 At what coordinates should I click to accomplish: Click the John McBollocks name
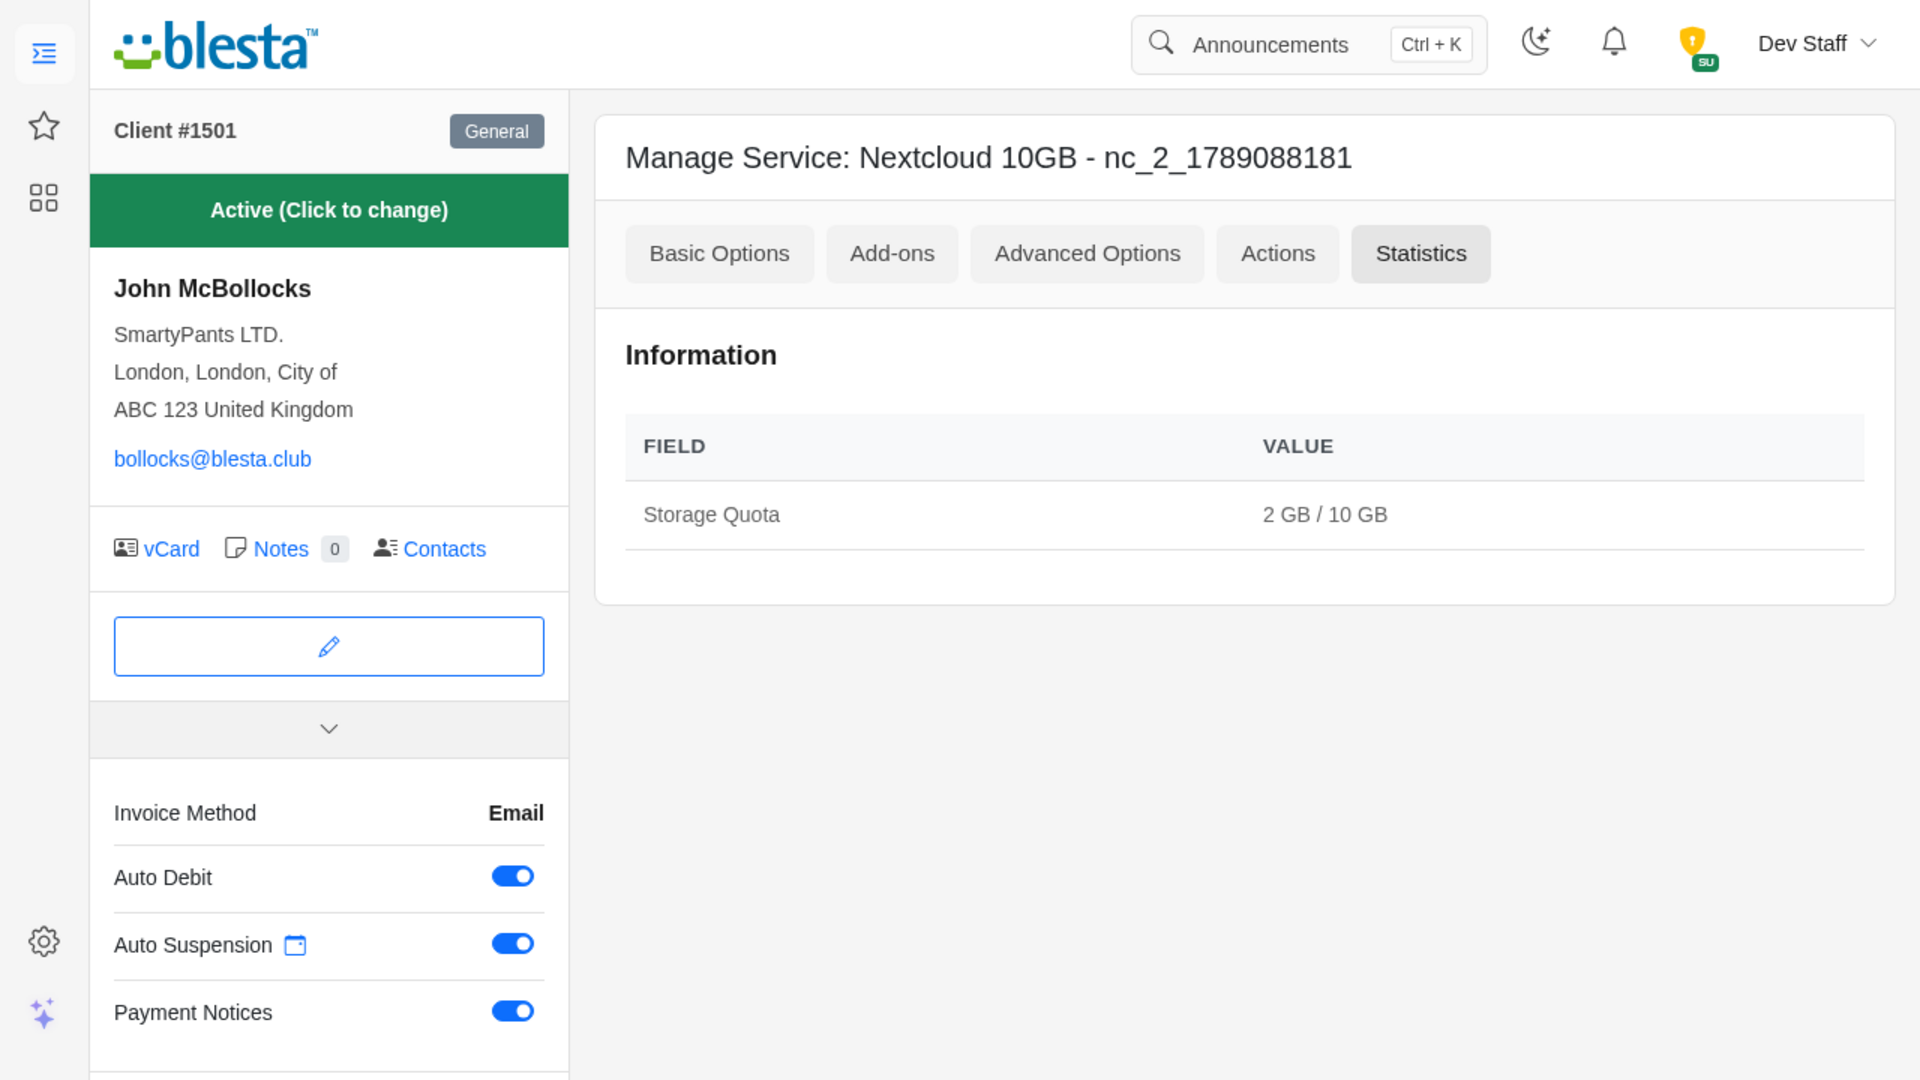[212, 289]
